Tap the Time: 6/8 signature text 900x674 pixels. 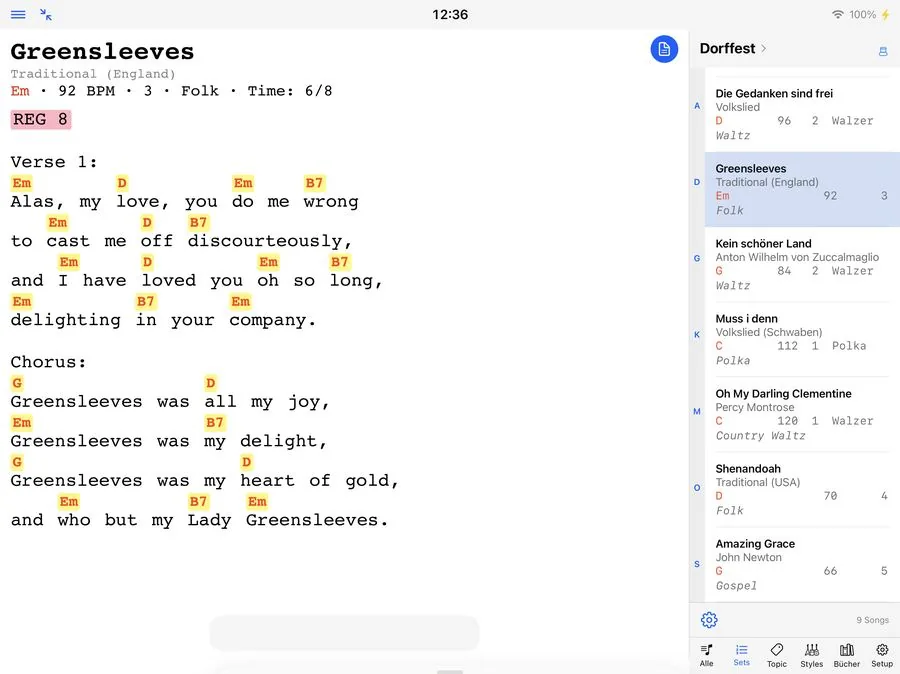[x=290, y=91]
